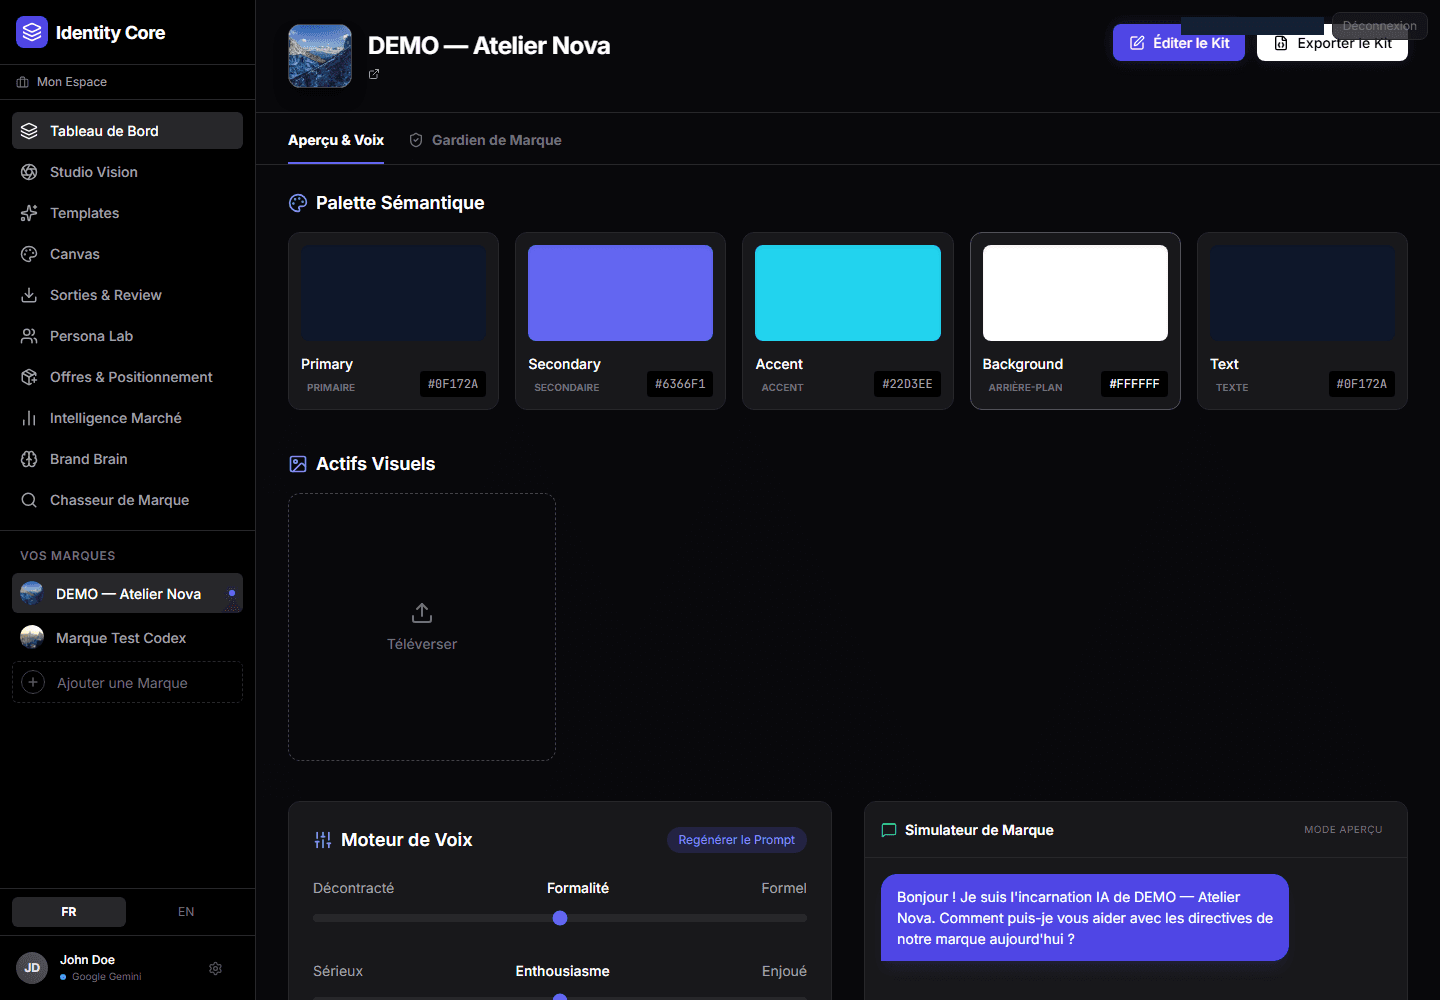Click the Exporter le Kit button
Image resolution: width=1440 pixels, height=1000 pixels.
coord(1332,43)
